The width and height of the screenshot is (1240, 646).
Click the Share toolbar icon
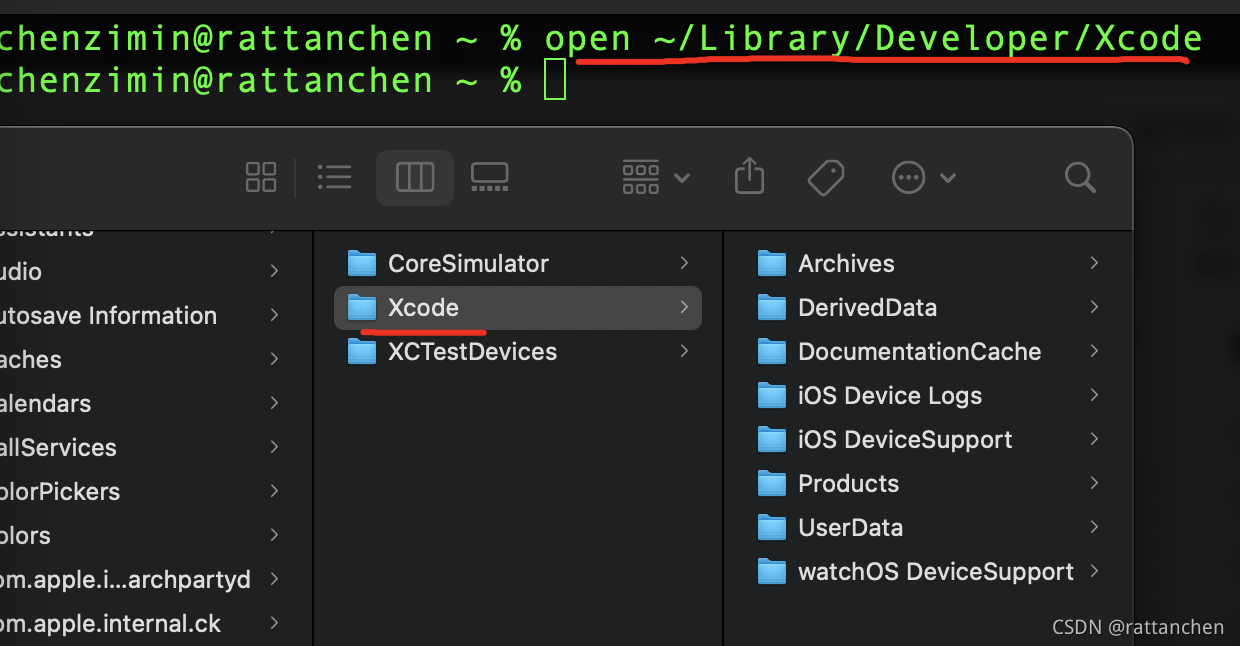[749, 177]
